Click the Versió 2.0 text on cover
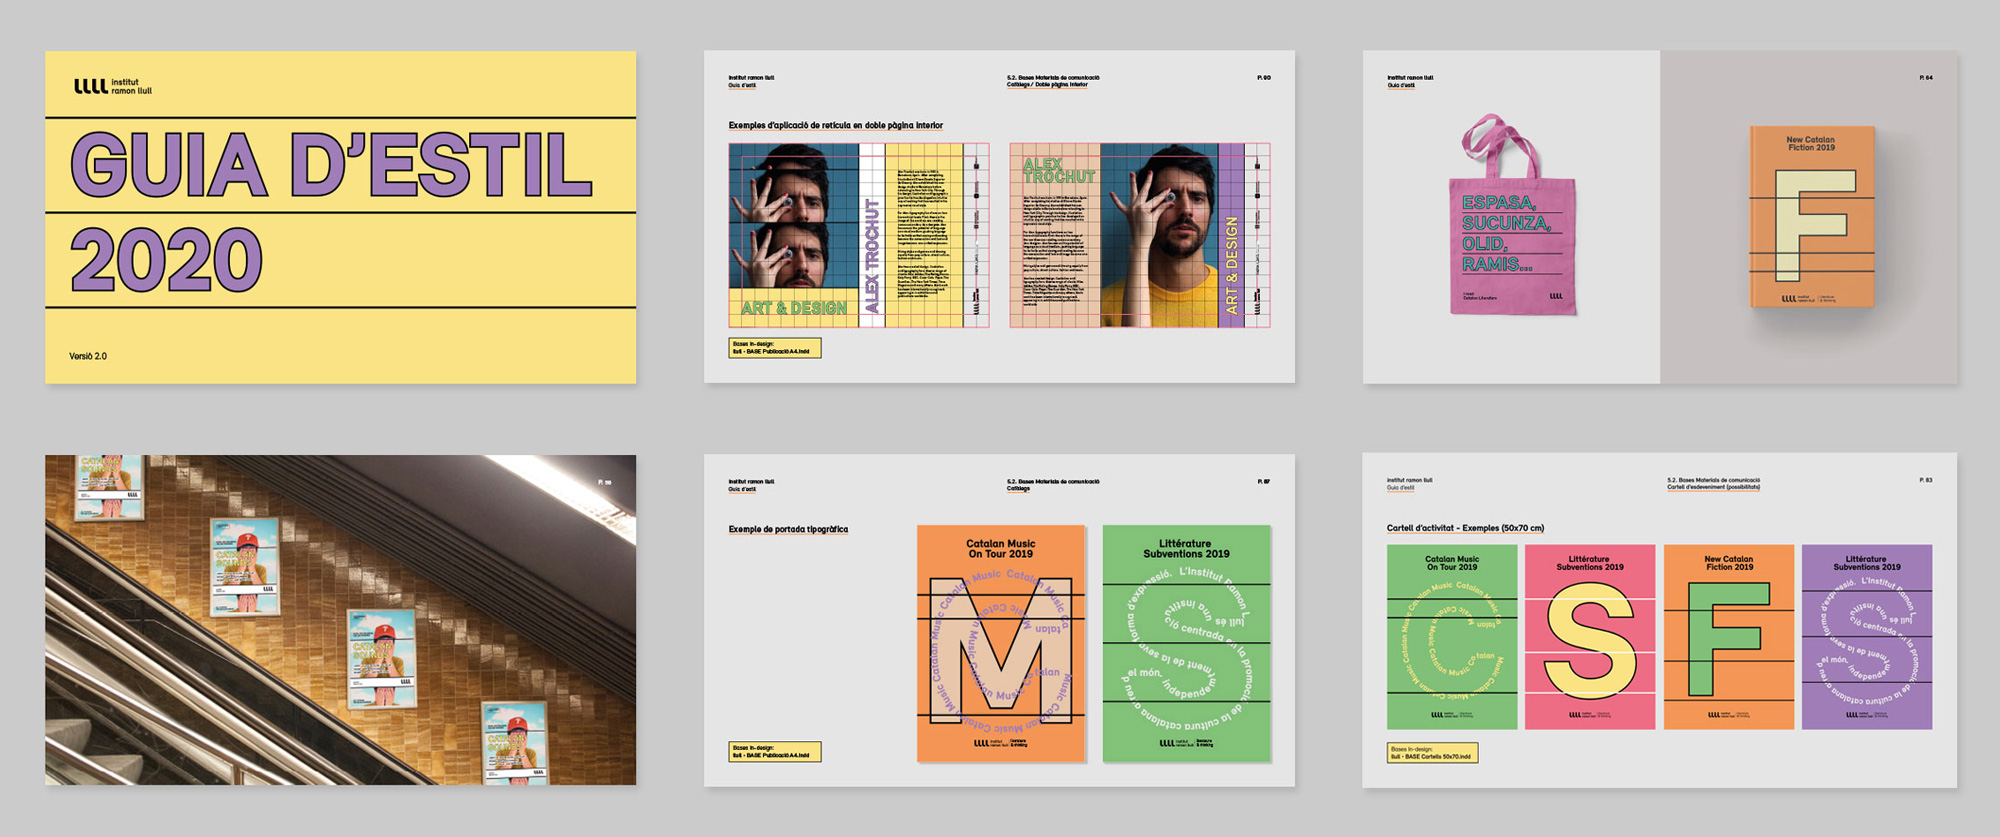2000x837 pixels. click(x=88, y=356)
